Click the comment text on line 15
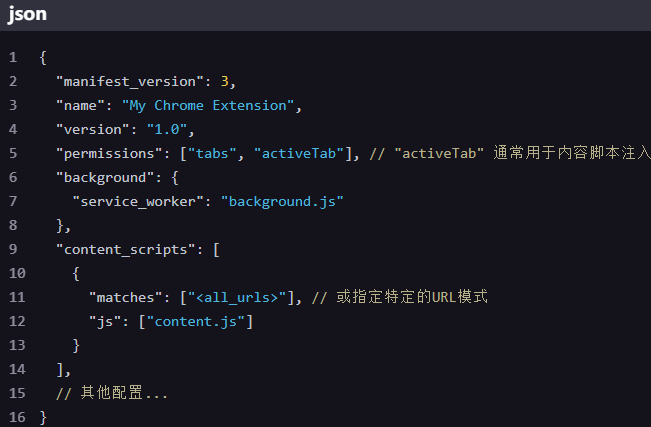 point(112,393)
